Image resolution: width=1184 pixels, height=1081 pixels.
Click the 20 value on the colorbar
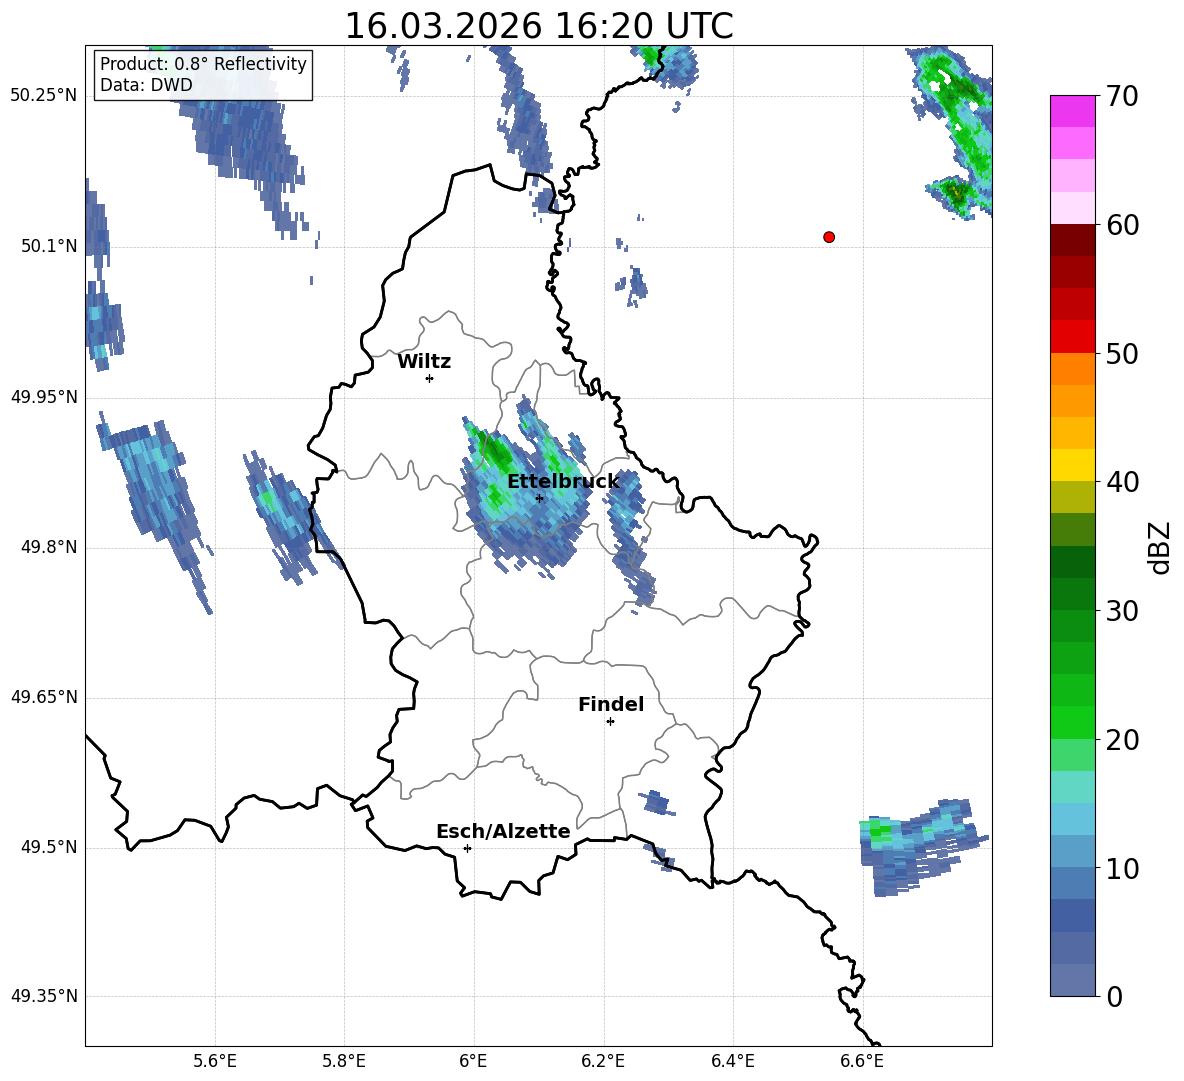pos(1121,740)
